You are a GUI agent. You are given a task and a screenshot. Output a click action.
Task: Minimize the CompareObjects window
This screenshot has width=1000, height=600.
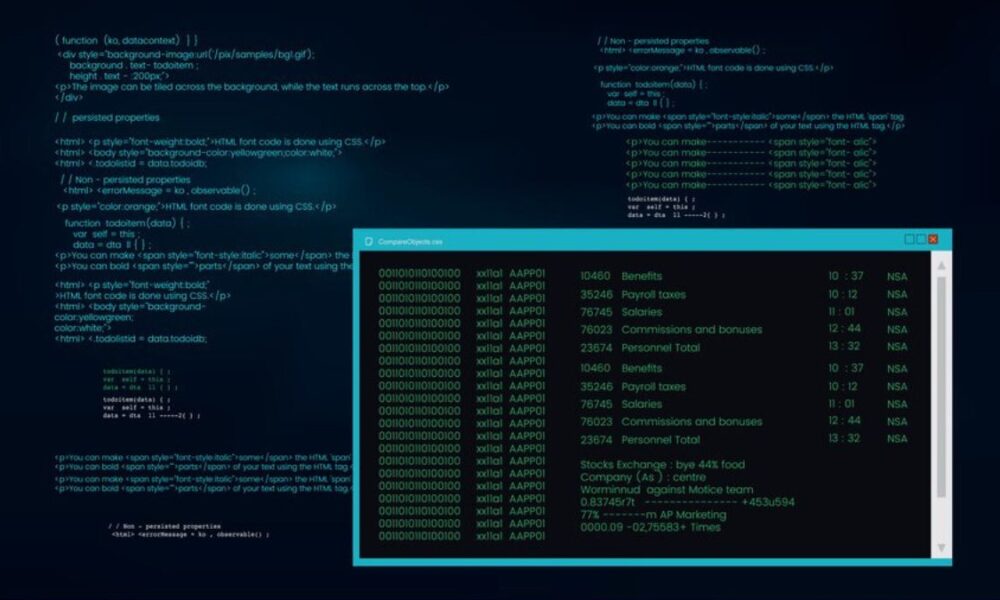[909, 240]
